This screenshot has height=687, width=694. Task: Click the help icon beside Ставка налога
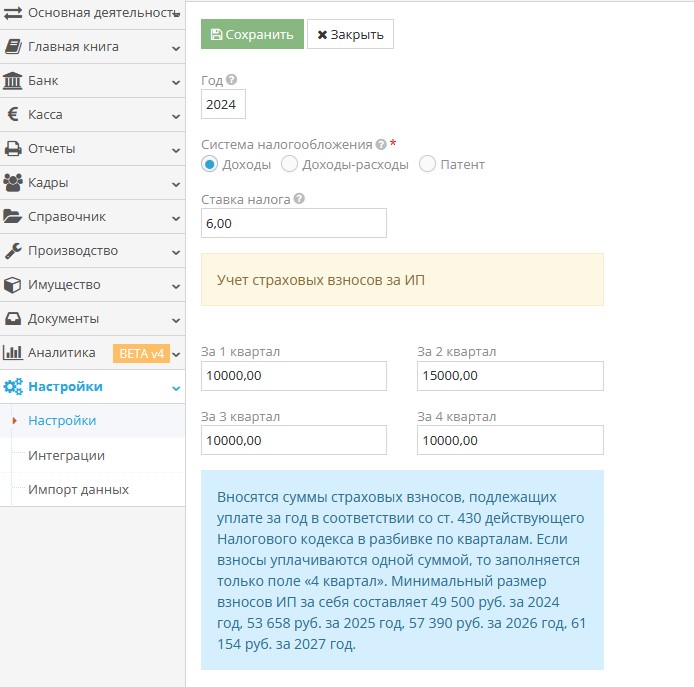[x=299, y=198]
